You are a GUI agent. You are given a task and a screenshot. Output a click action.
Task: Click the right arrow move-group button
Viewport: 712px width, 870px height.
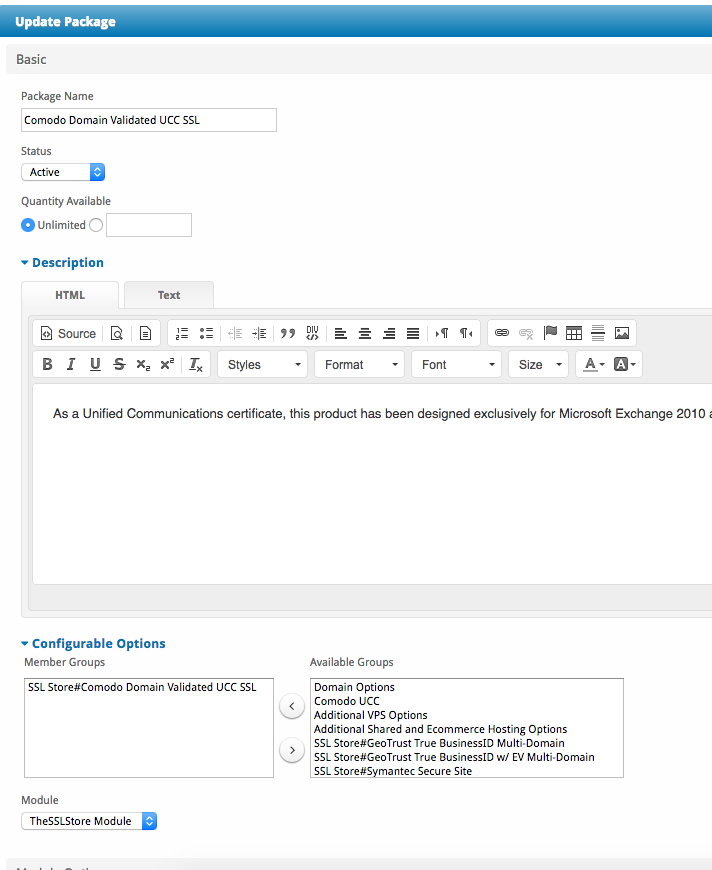click(292, 750)
